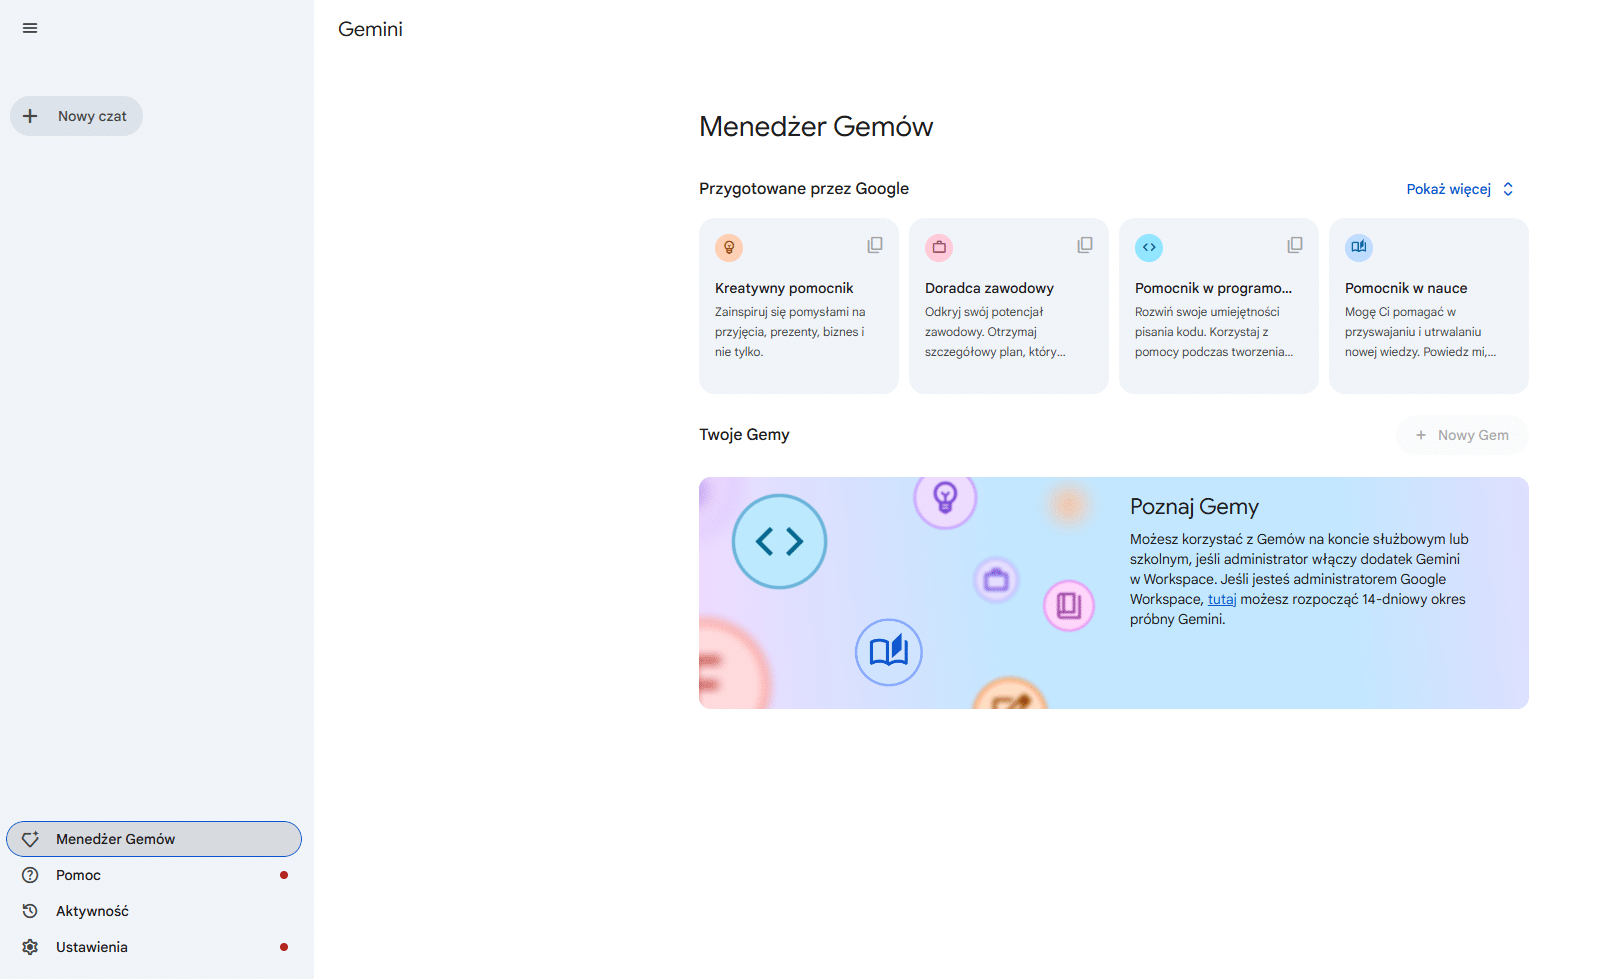The width and height of the screenshot is (1608, 979).
Task: Click the Twoje Gemy section heading
Action: tap(744, 435)
